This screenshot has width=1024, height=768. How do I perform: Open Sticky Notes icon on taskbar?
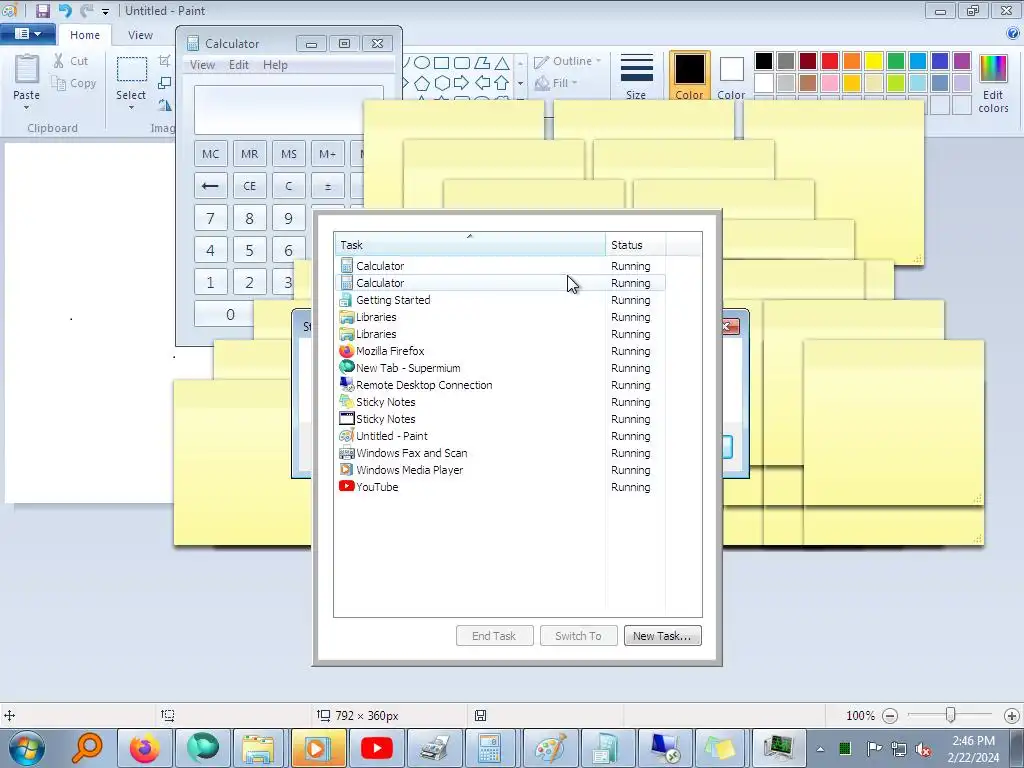[719, 748]
